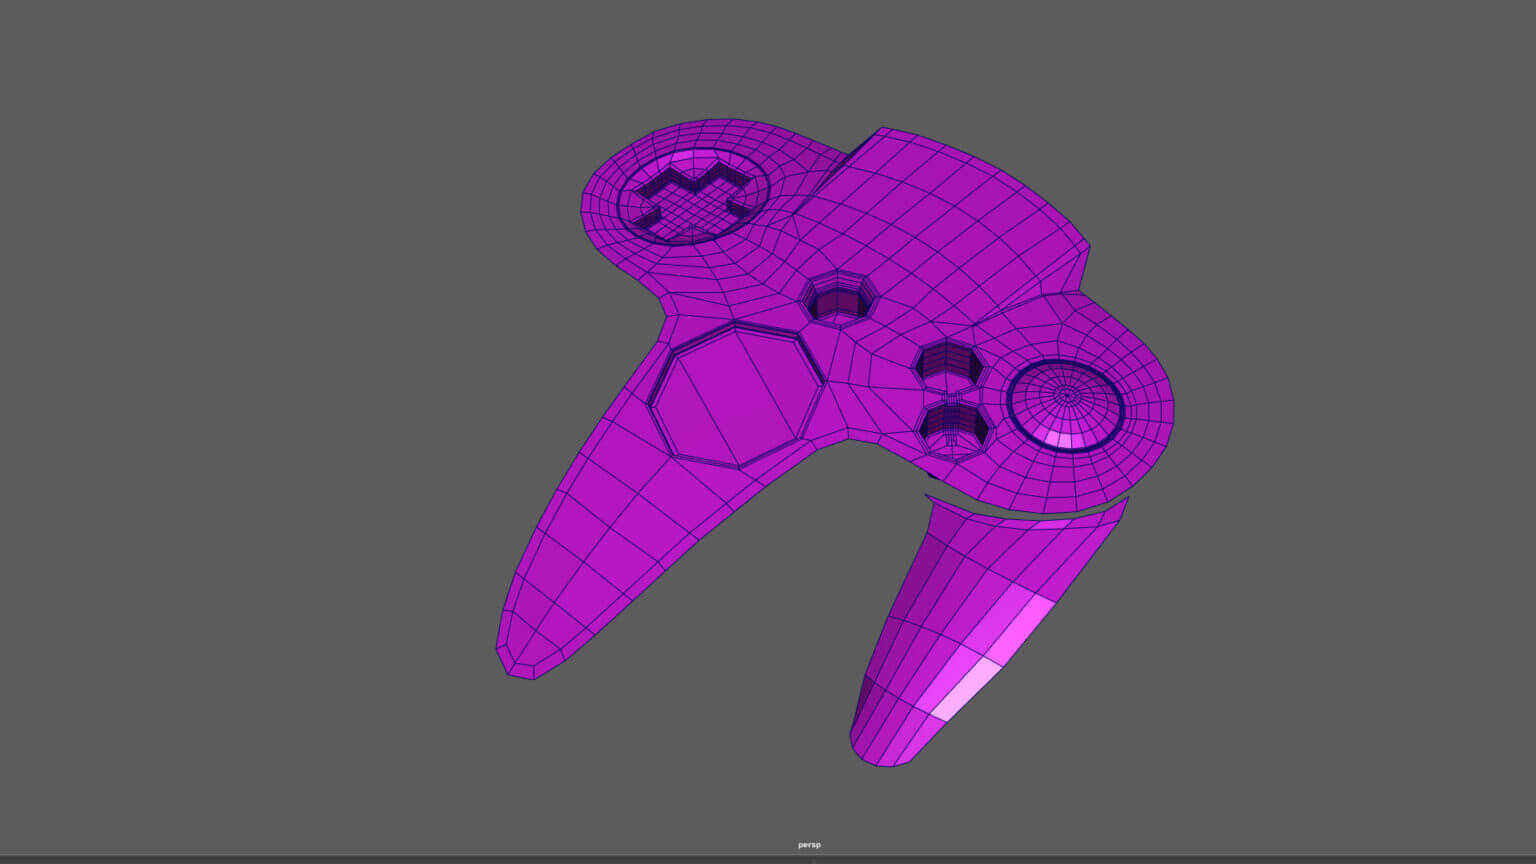This screenshot has height=864, width=1536.
Task: Select the large octagonal panel face
Action: (x=737, y=395)
